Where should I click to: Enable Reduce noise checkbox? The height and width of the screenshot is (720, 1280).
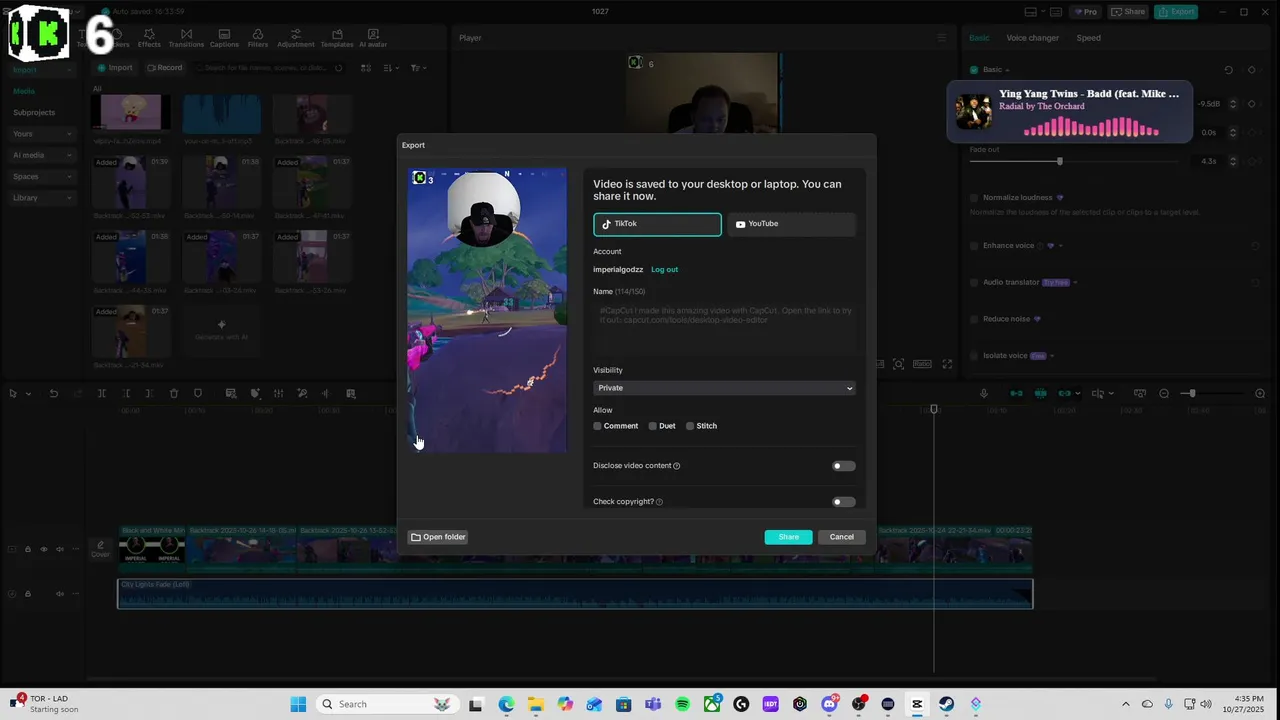pyautogui.click(x=974, y=319)
